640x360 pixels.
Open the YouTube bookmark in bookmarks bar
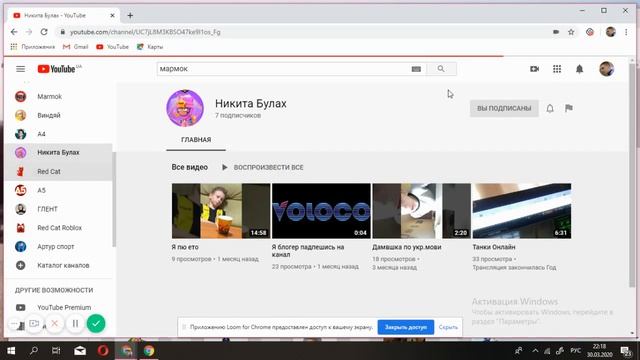(x=112, y=47)
